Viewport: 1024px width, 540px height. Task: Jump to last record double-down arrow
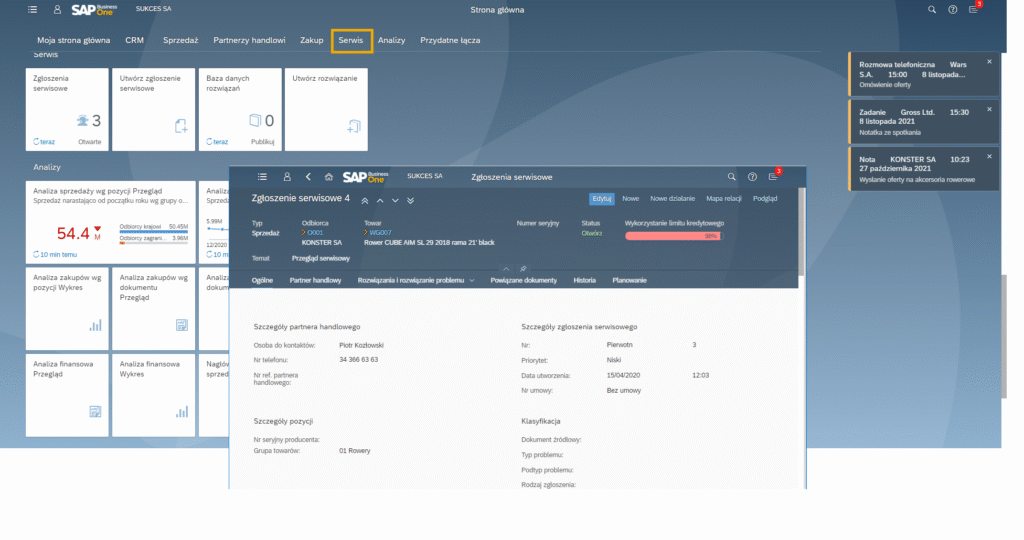point(410,200)
